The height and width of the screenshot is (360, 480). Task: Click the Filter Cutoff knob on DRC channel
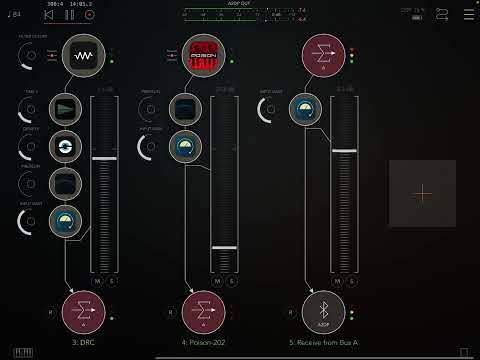(x=31, y=56)
